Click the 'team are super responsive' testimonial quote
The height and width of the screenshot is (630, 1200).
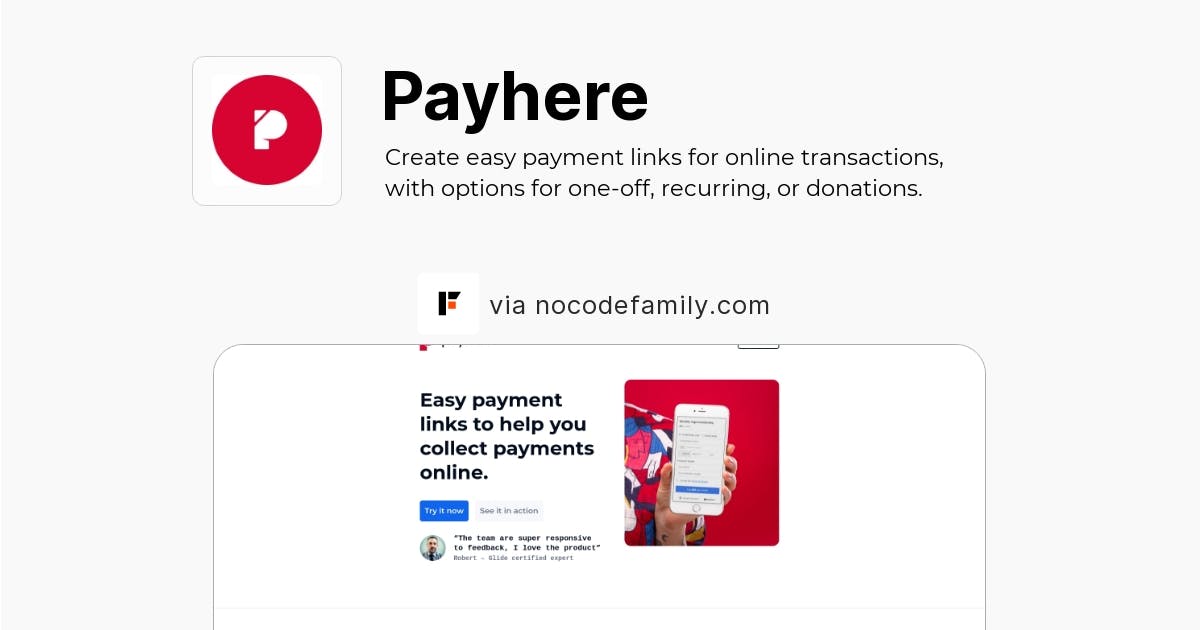click(527, 542)
